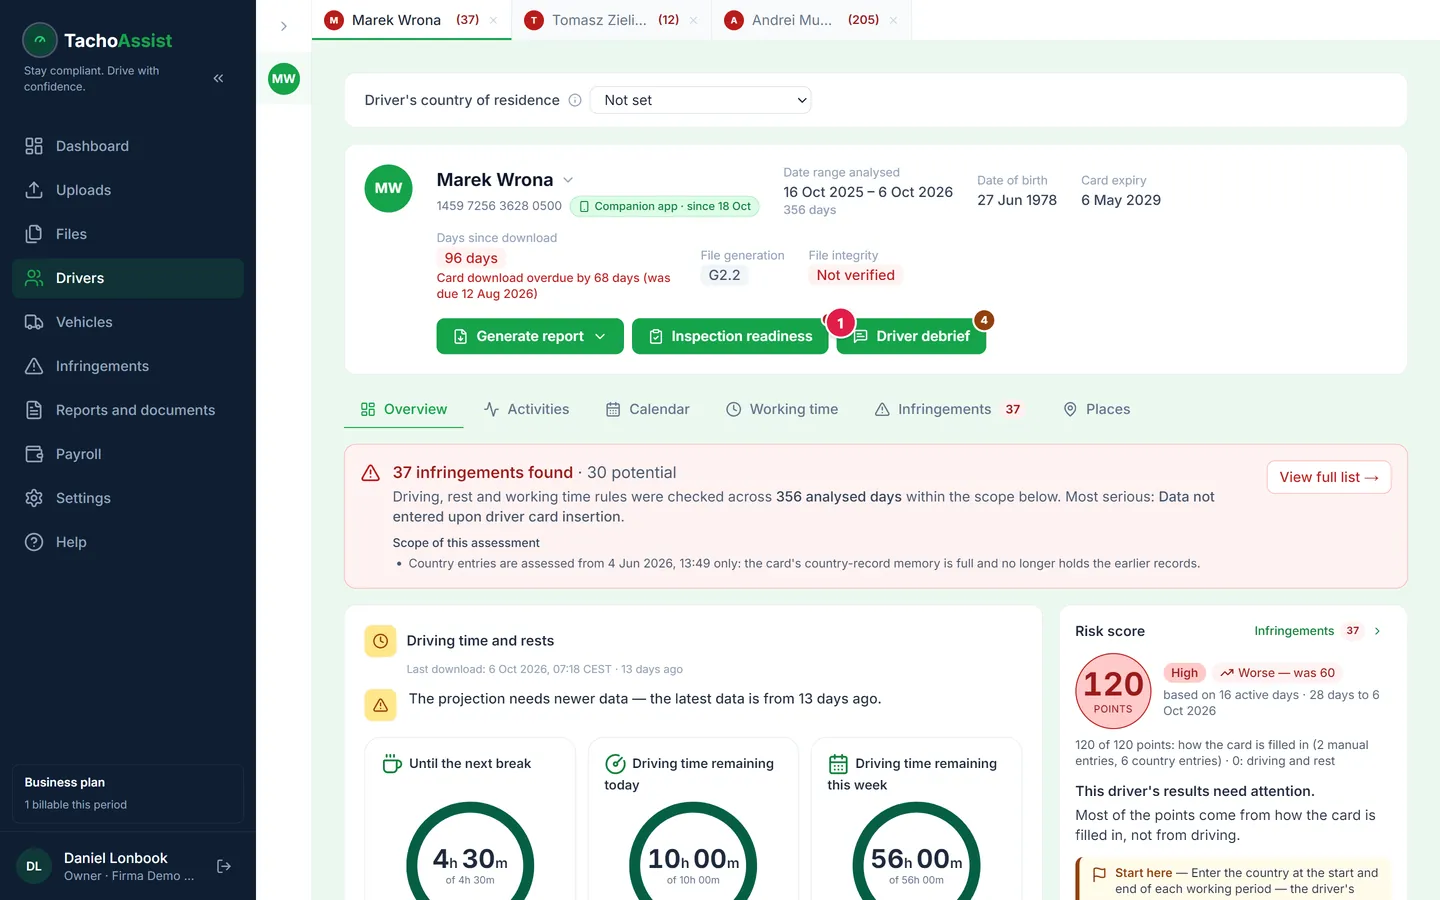Image resolution: width=1440 pixels, height=900 pixels.
Task: Go to Uploads in the sidebar
Action: coord(128,190)
